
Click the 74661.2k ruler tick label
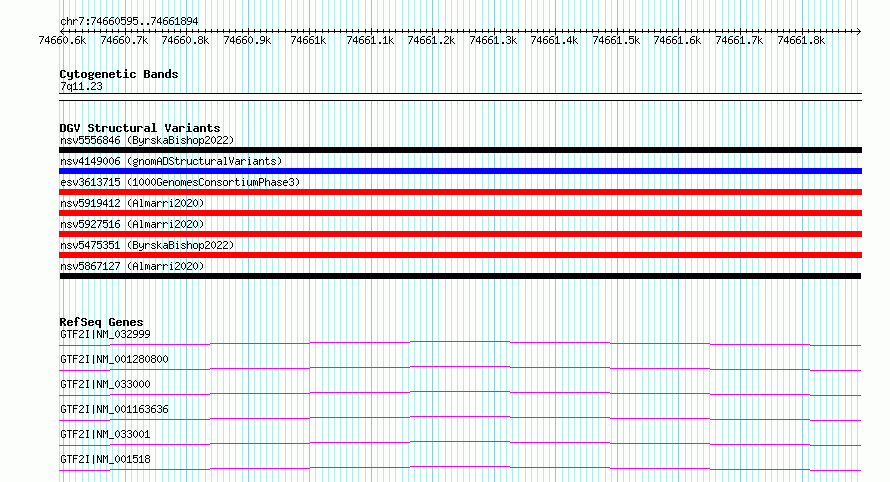431,40
